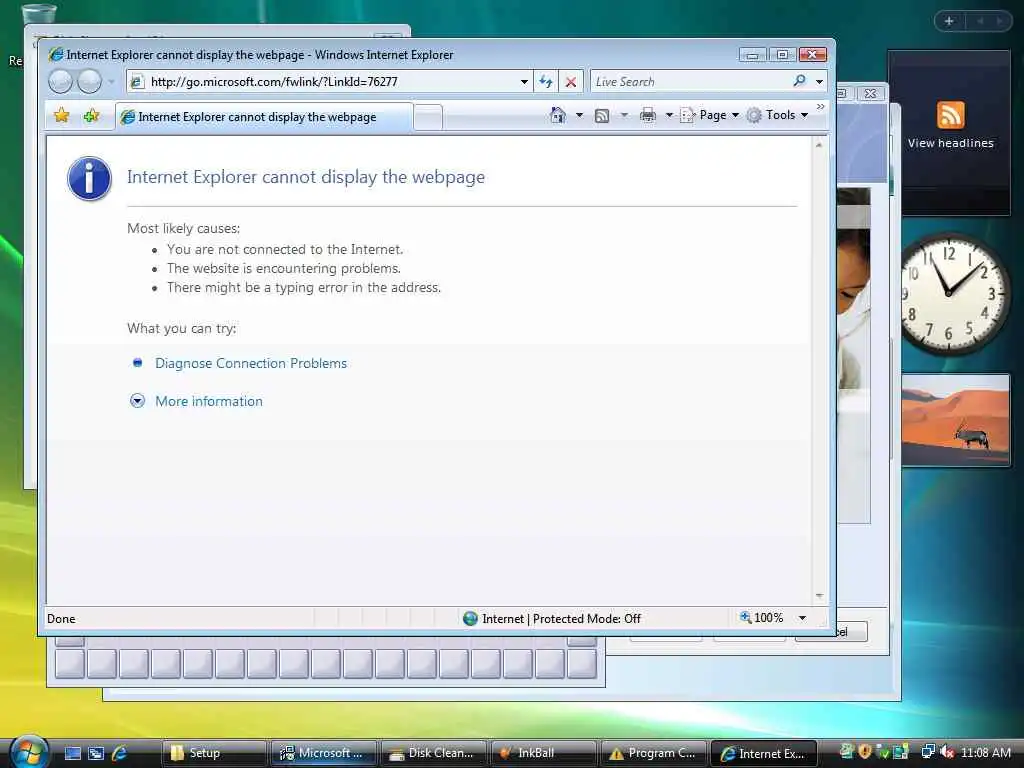Click 'The website is encountering problems.' text
Viewport: 1024px width, 768px height.
point(283,268)
